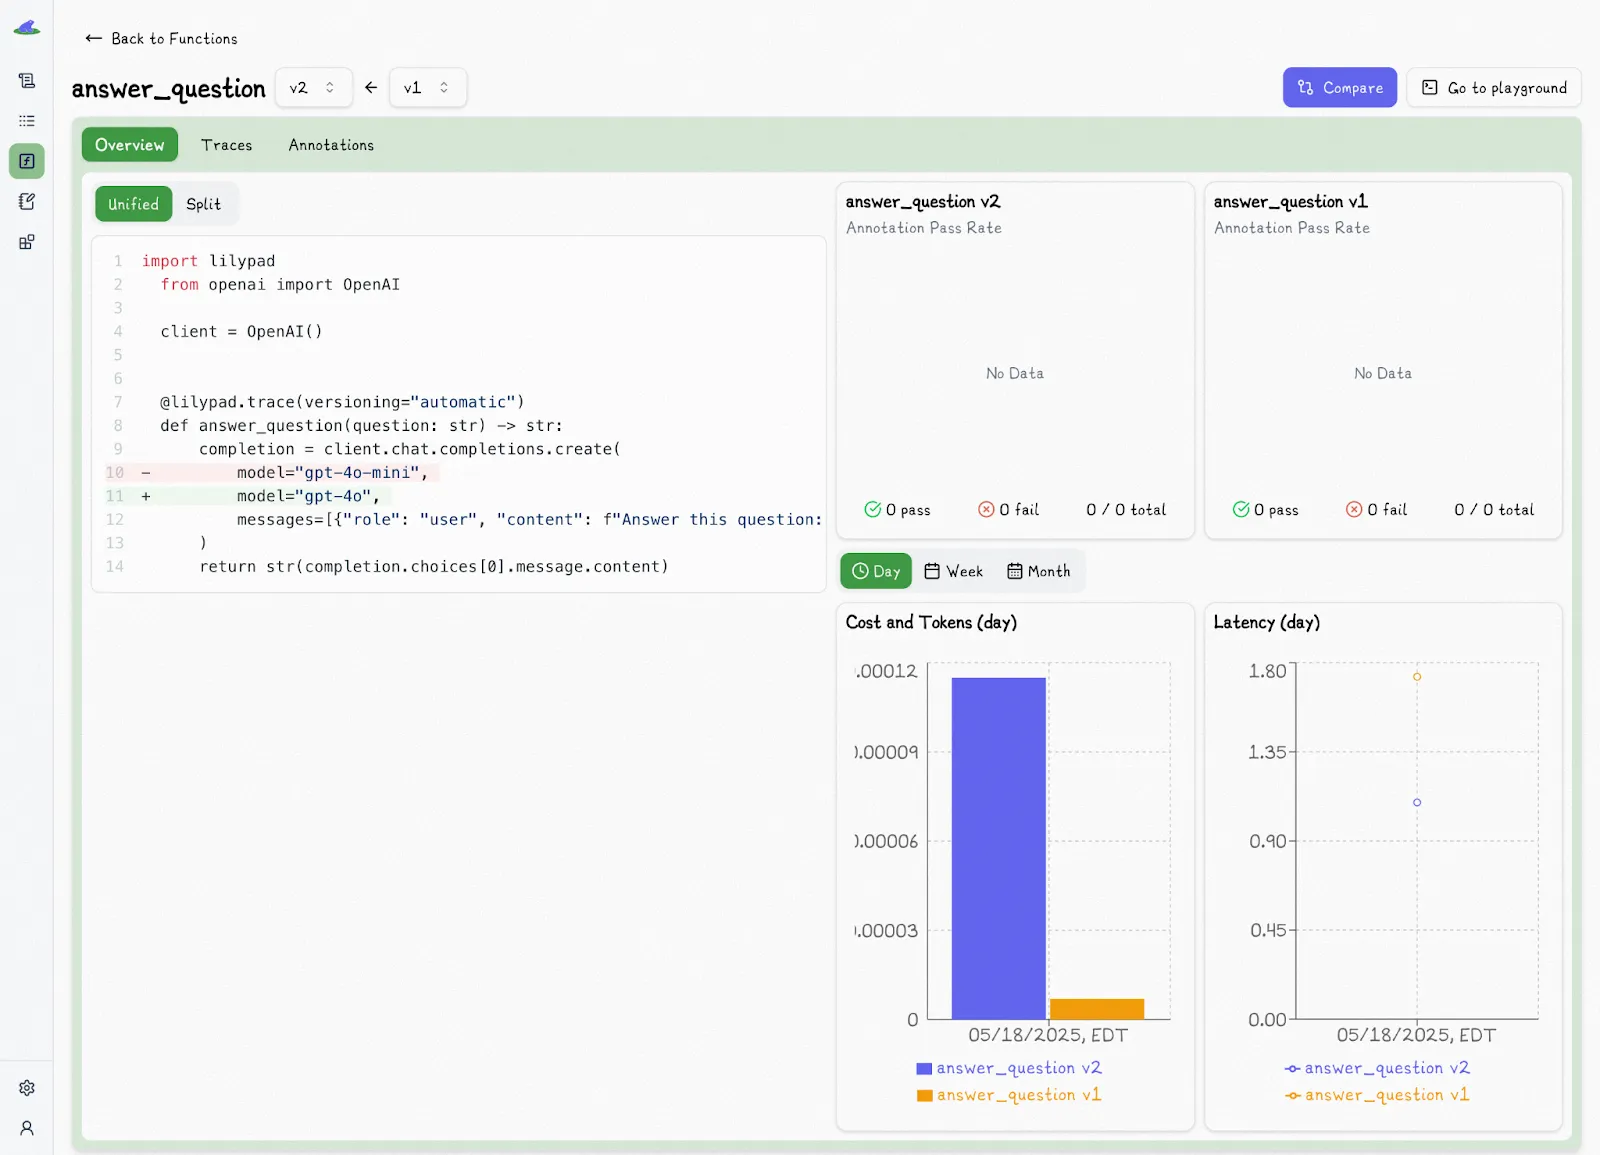The image size is (1600, 1155).
Task: Select the Unified diff view
Action: pos(133,204)
